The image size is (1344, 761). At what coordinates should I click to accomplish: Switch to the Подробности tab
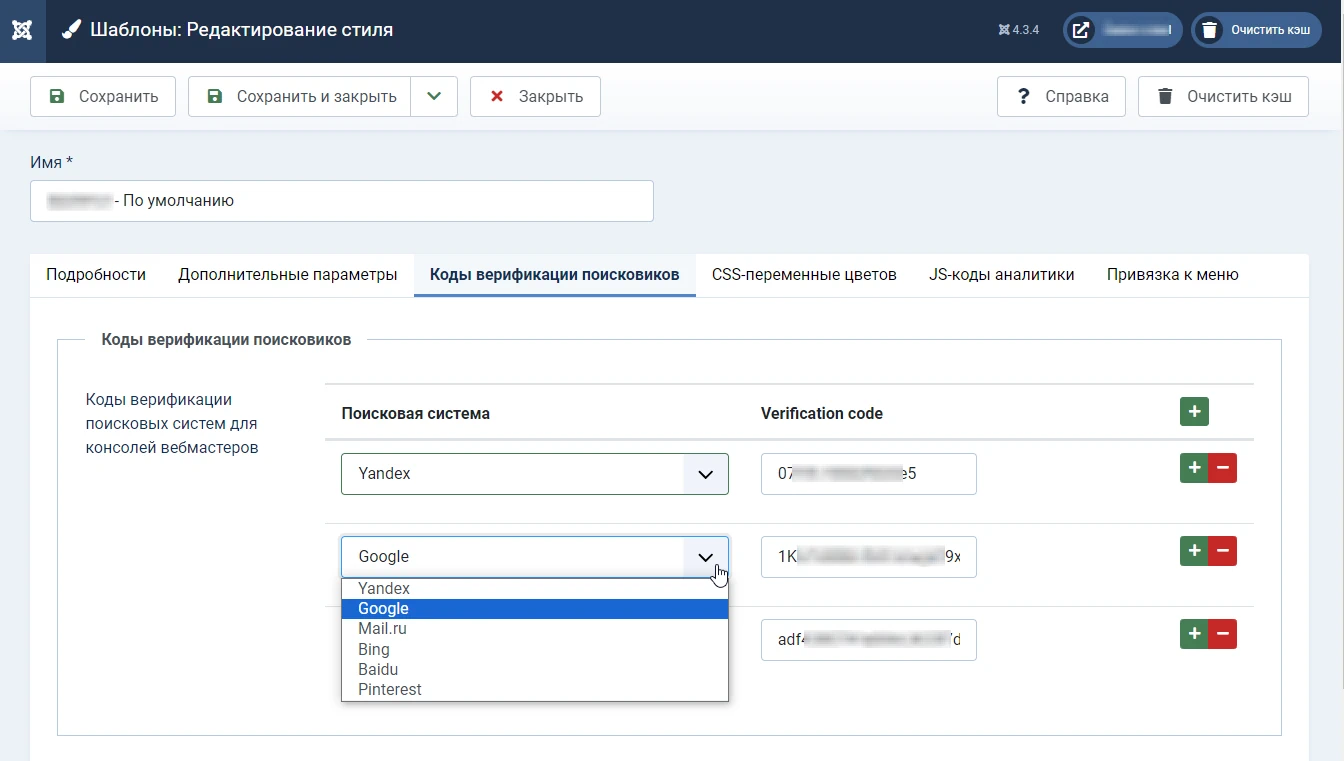click(x=95, y=274)
